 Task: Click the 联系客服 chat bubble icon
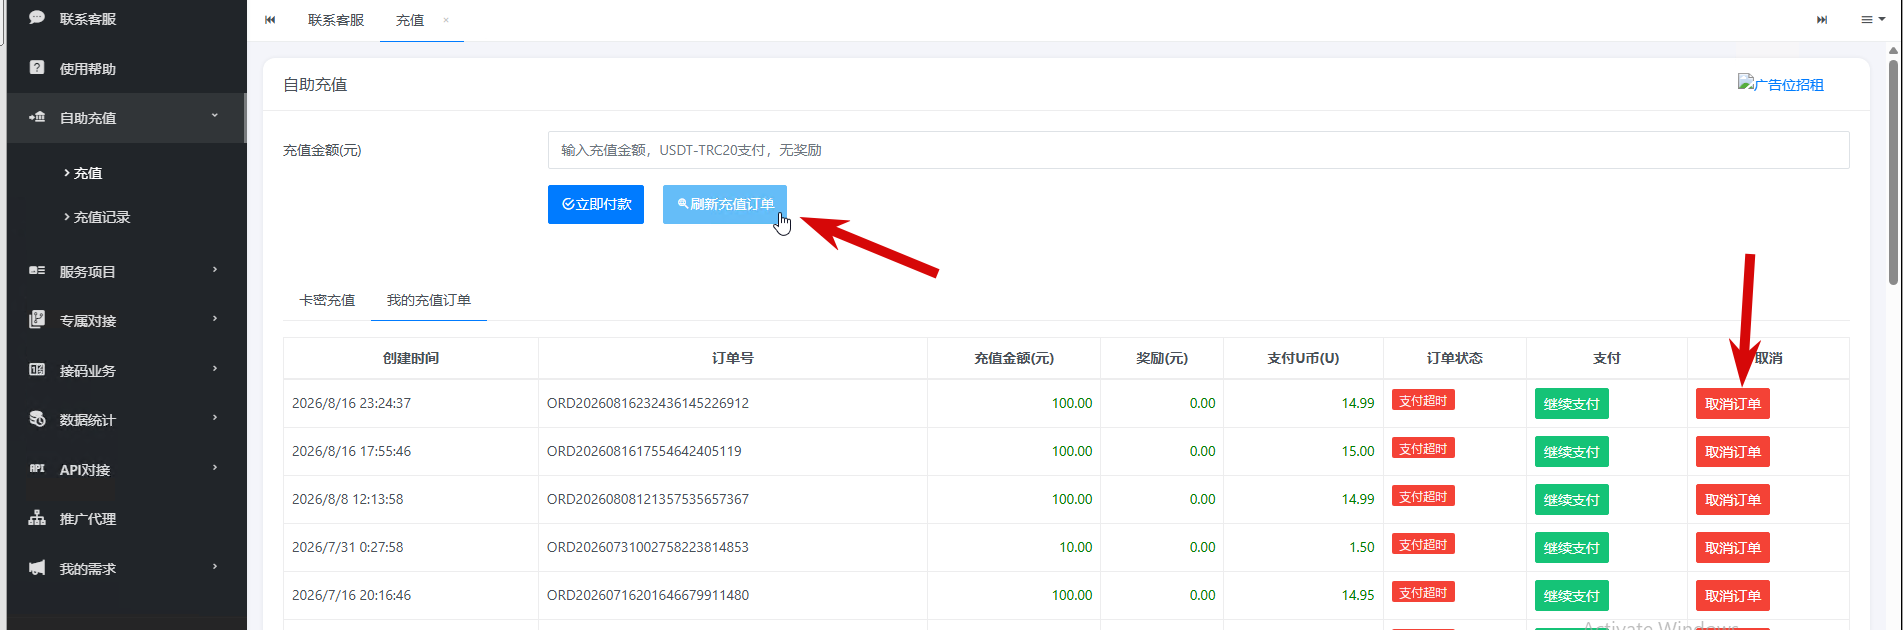coord(37,18)
